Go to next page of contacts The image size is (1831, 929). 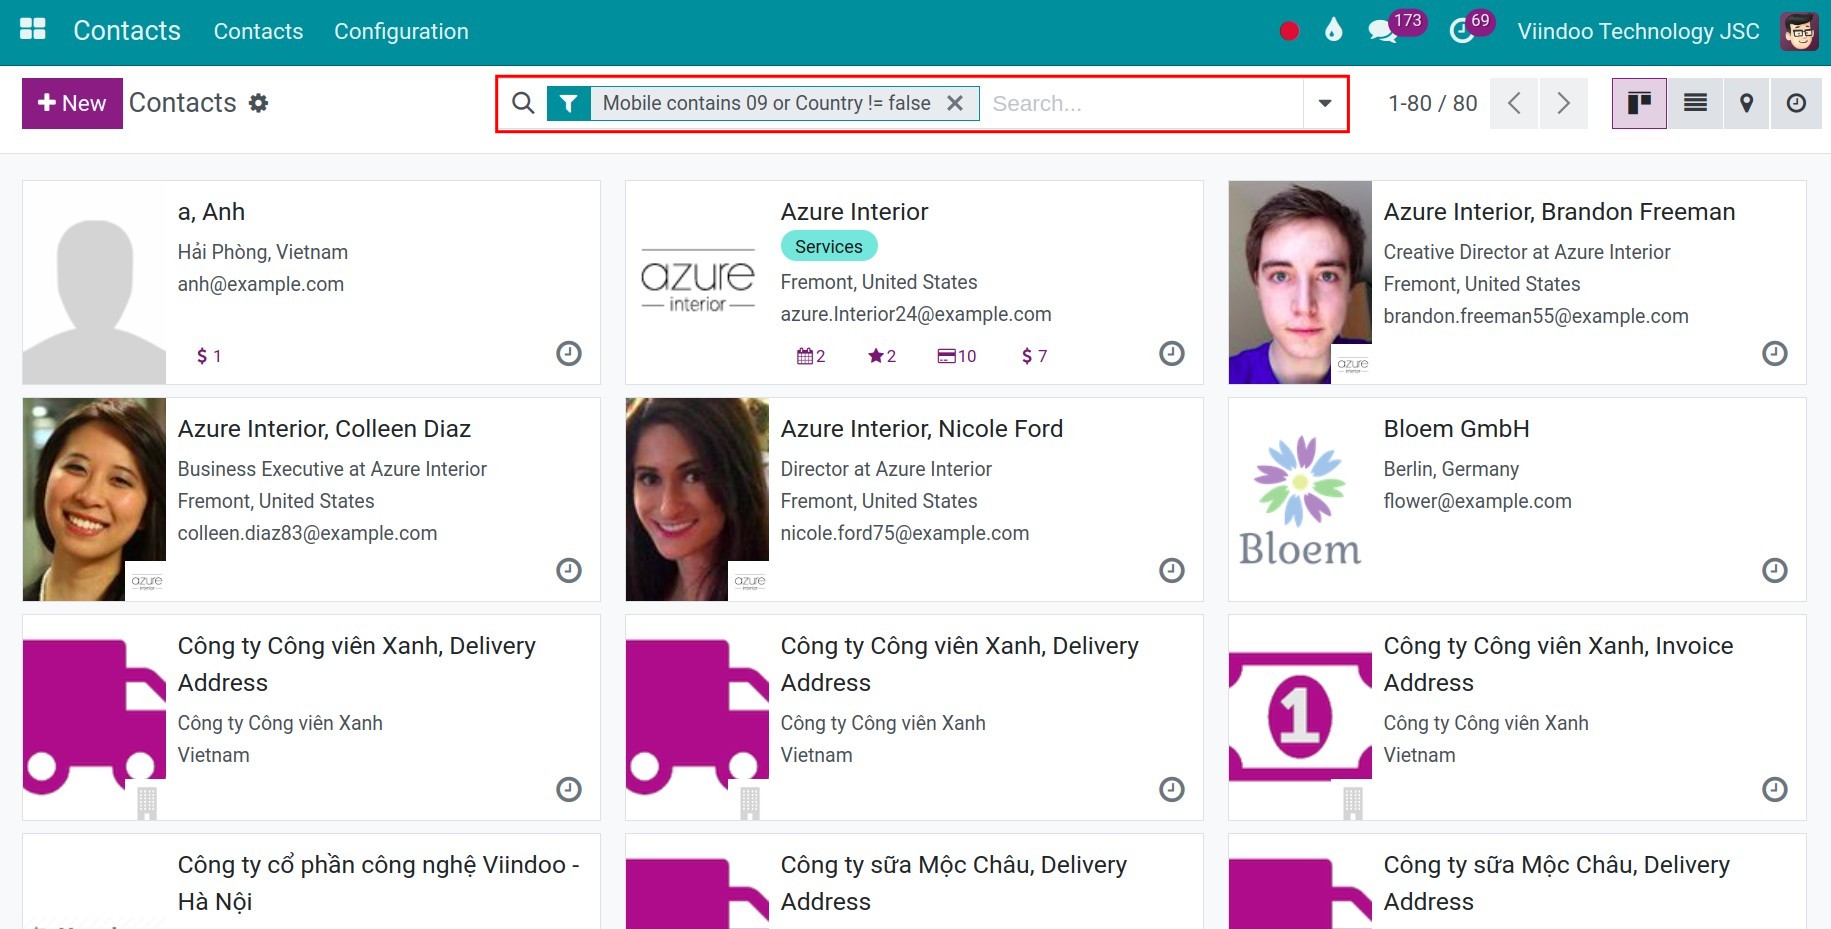click(1563, 103)
